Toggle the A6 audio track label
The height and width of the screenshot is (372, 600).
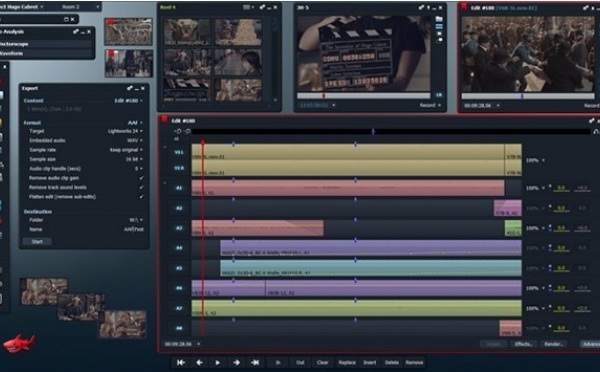[179, 288]
